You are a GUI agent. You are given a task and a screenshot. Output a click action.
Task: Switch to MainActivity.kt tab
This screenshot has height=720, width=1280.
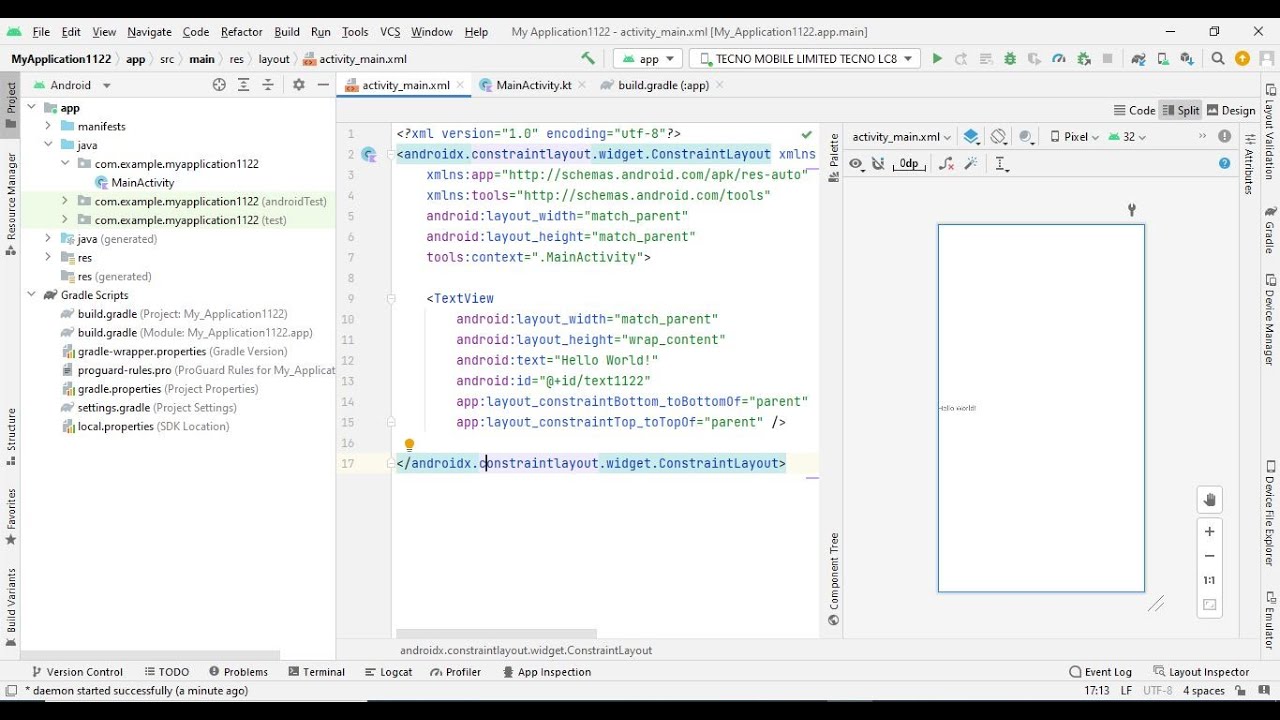(534, 85)
